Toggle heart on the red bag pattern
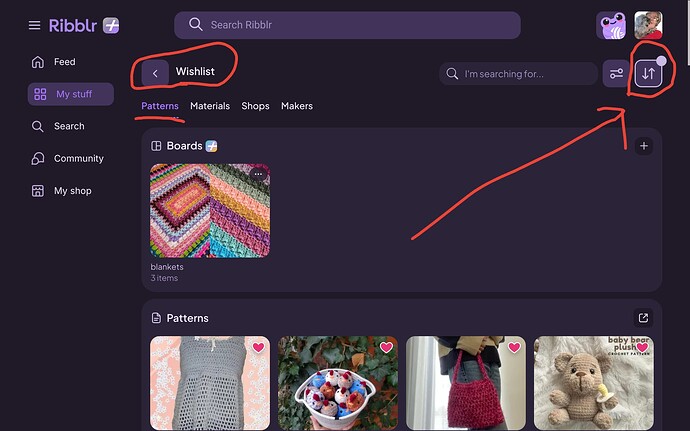690x431 pixels. (514, 347)
